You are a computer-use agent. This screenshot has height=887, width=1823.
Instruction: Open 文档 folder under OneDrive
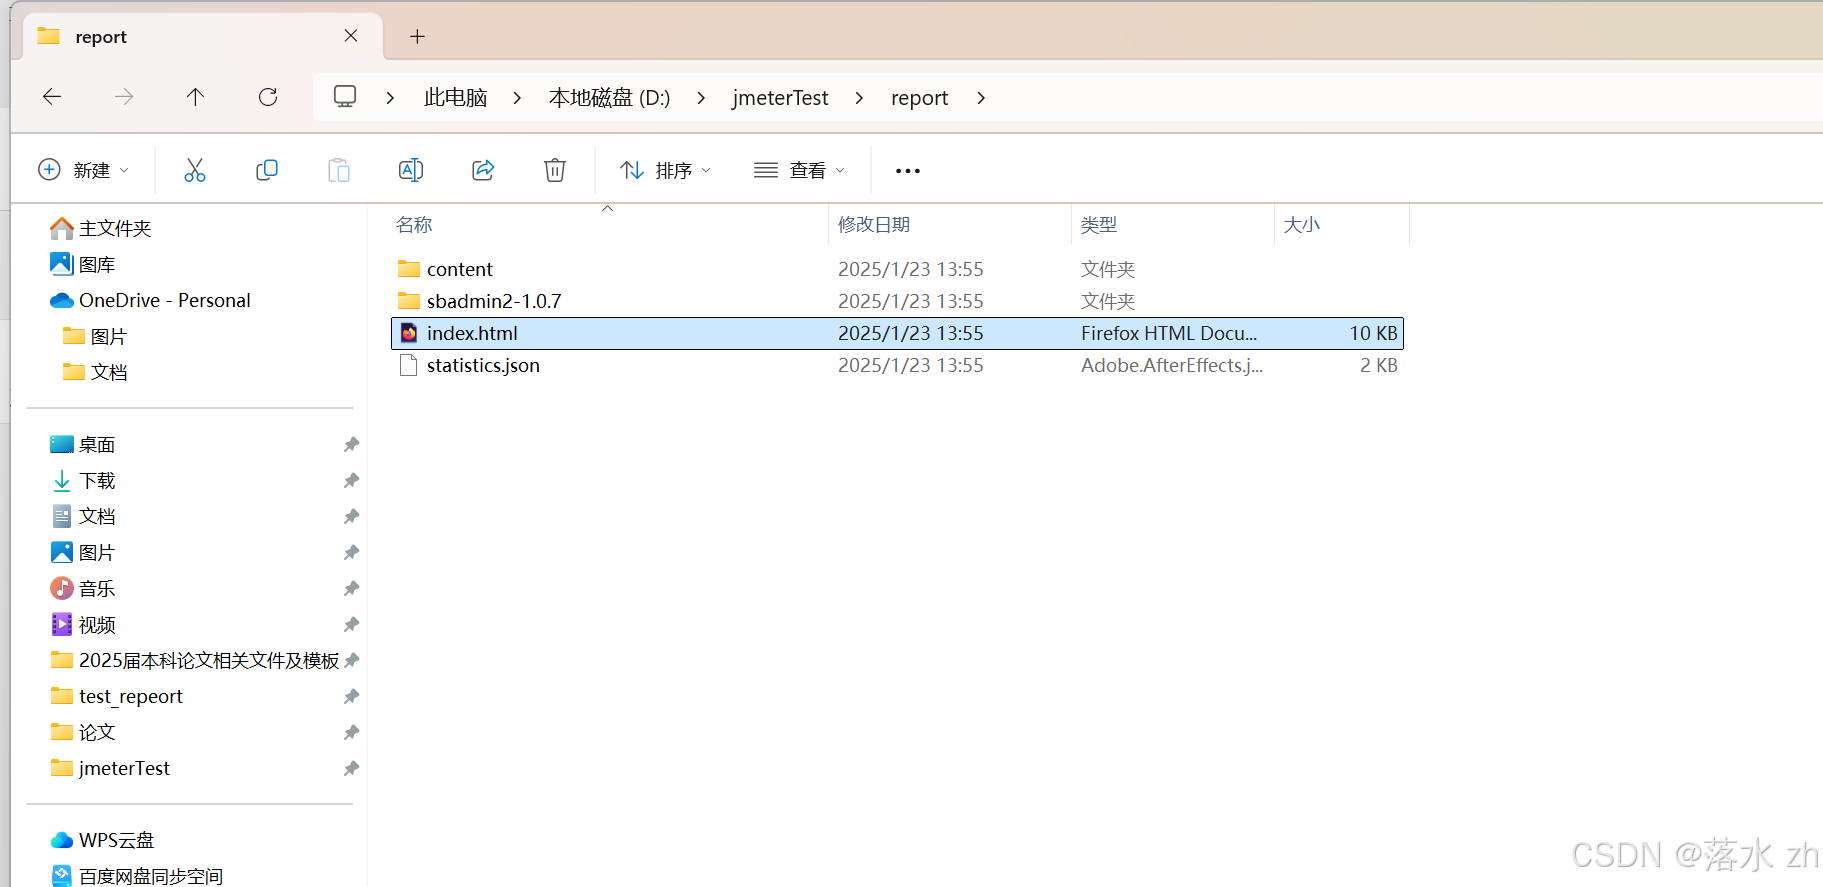109,373
